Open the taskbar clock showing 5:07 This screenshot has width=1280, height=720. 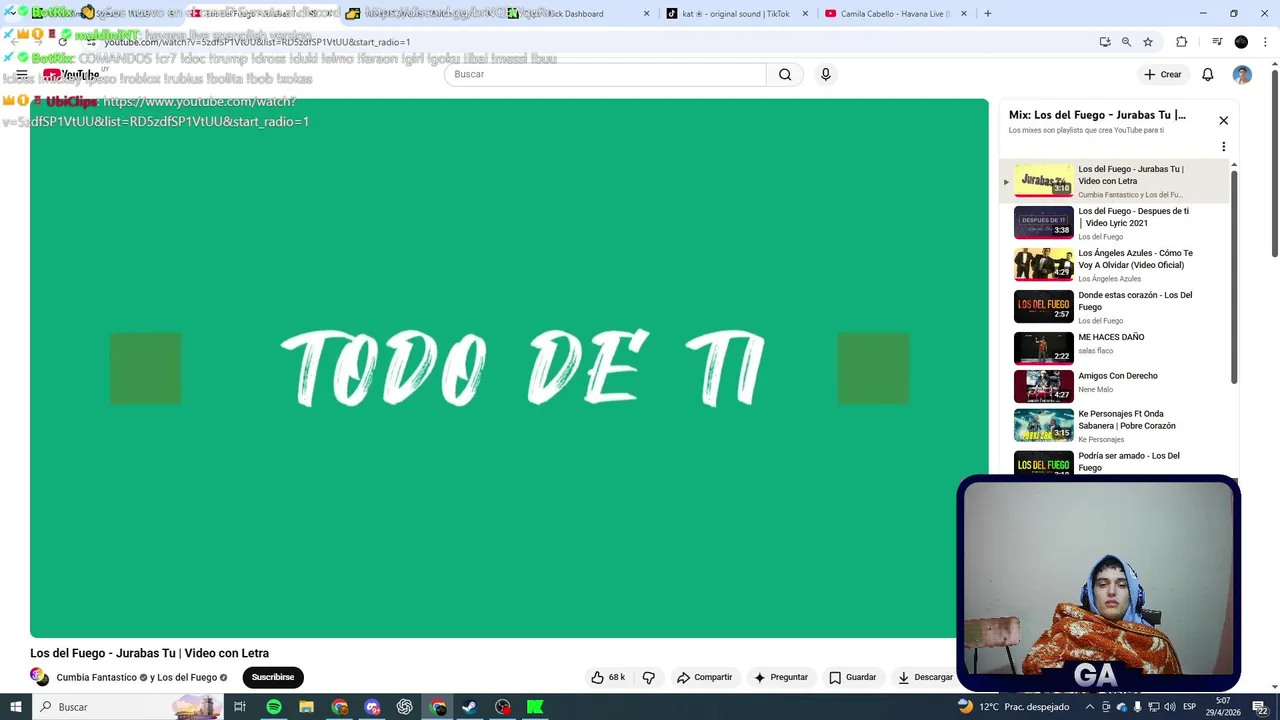1223,706
